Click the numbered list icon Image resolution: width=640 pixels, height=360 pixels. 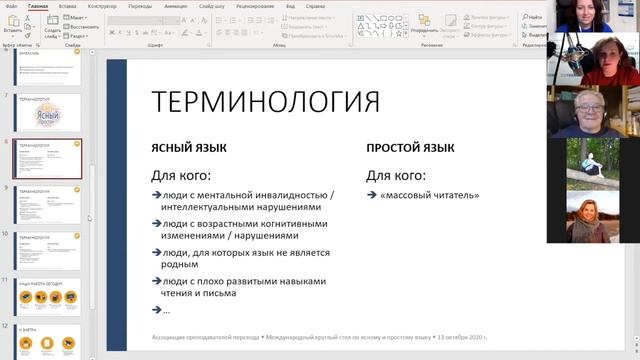[233, 20]
